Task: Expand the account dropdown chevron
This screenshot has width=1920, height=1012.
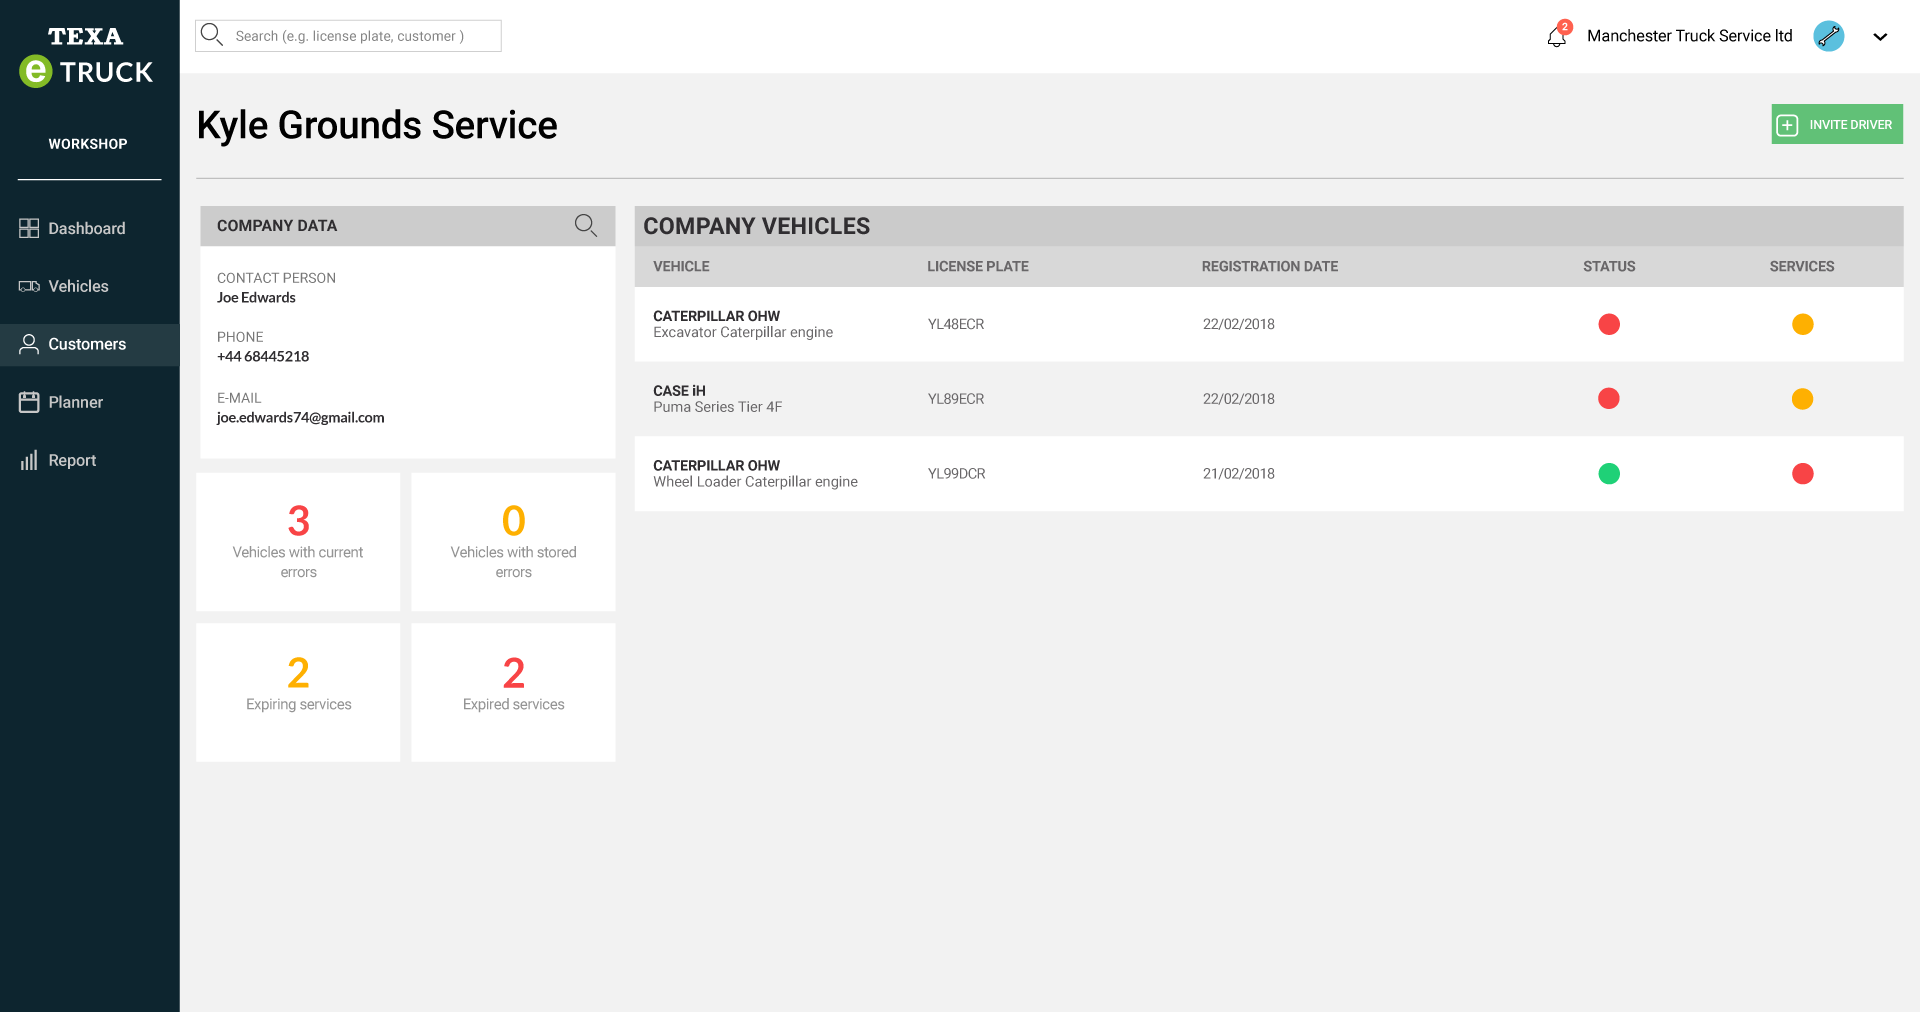Action: pyautogui.click(x=1880, y=37)
